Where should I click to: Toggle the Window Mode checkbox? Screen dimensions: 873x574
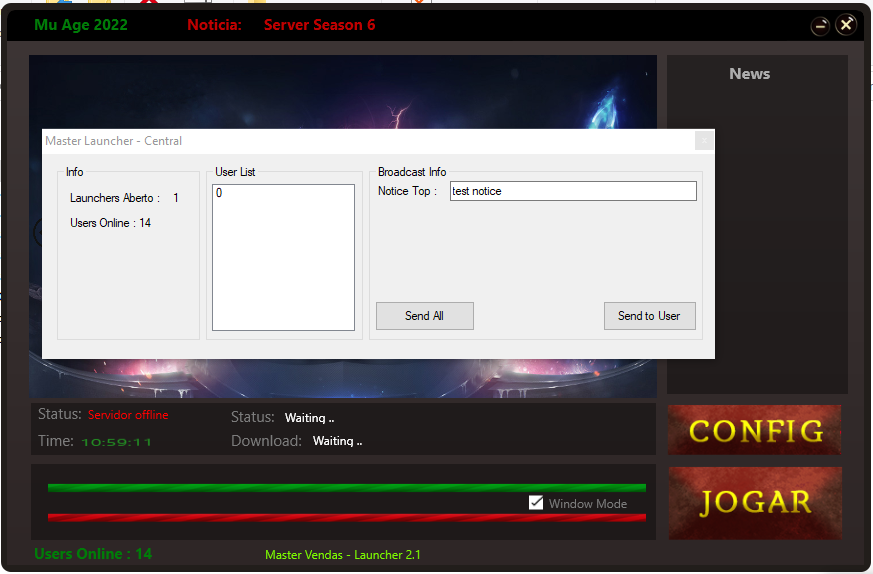point(536,503)
